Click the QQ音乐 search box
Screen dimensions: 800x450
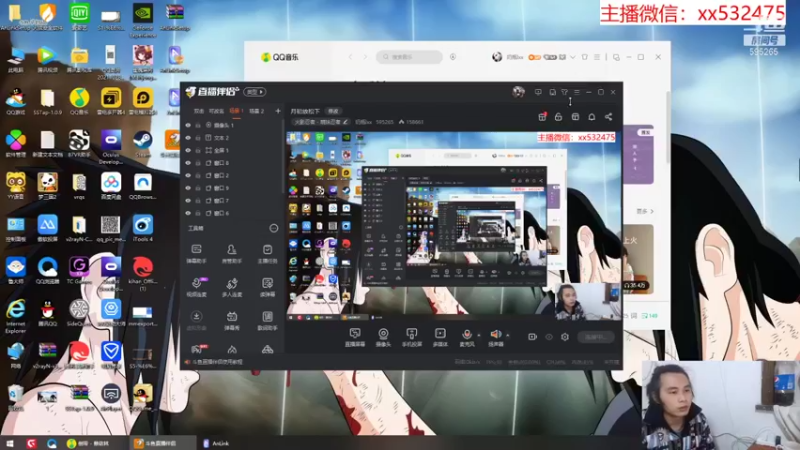pos(409,57)
